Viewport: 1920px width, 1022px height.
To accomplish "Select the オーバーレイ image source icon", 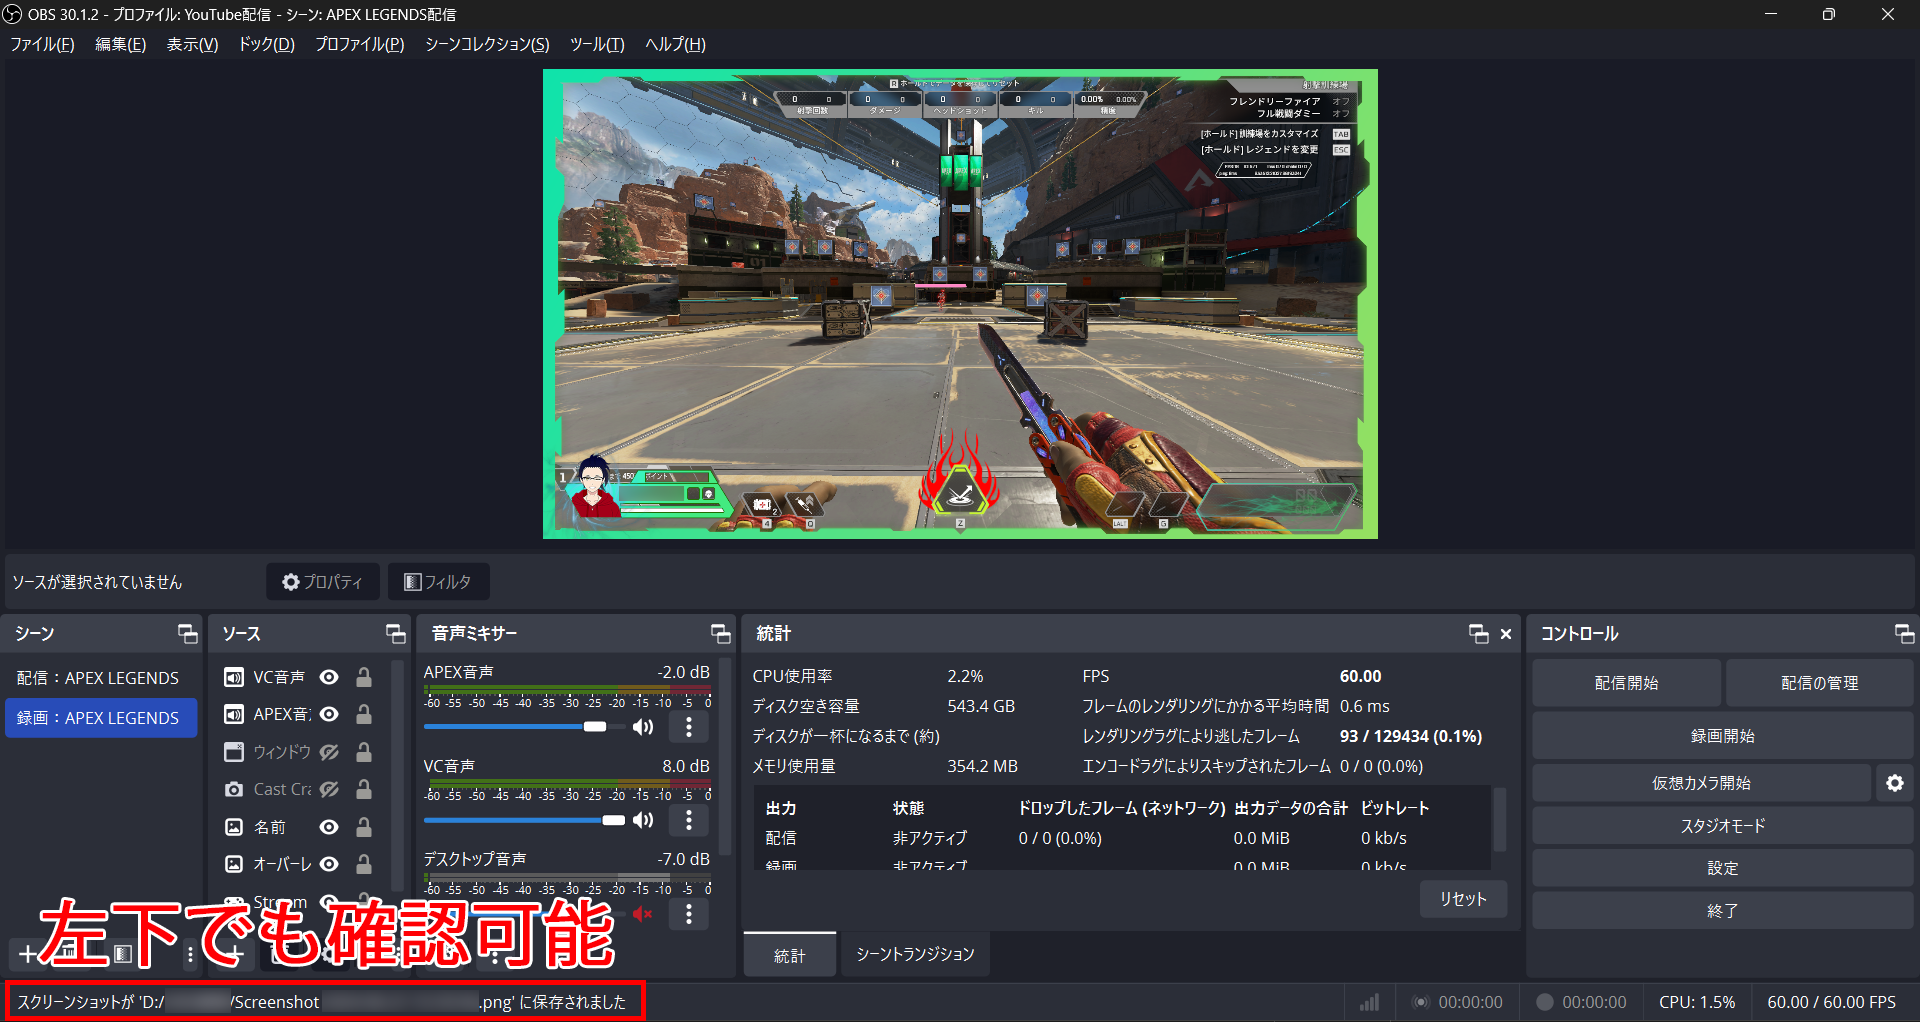I will coord(234,864).
